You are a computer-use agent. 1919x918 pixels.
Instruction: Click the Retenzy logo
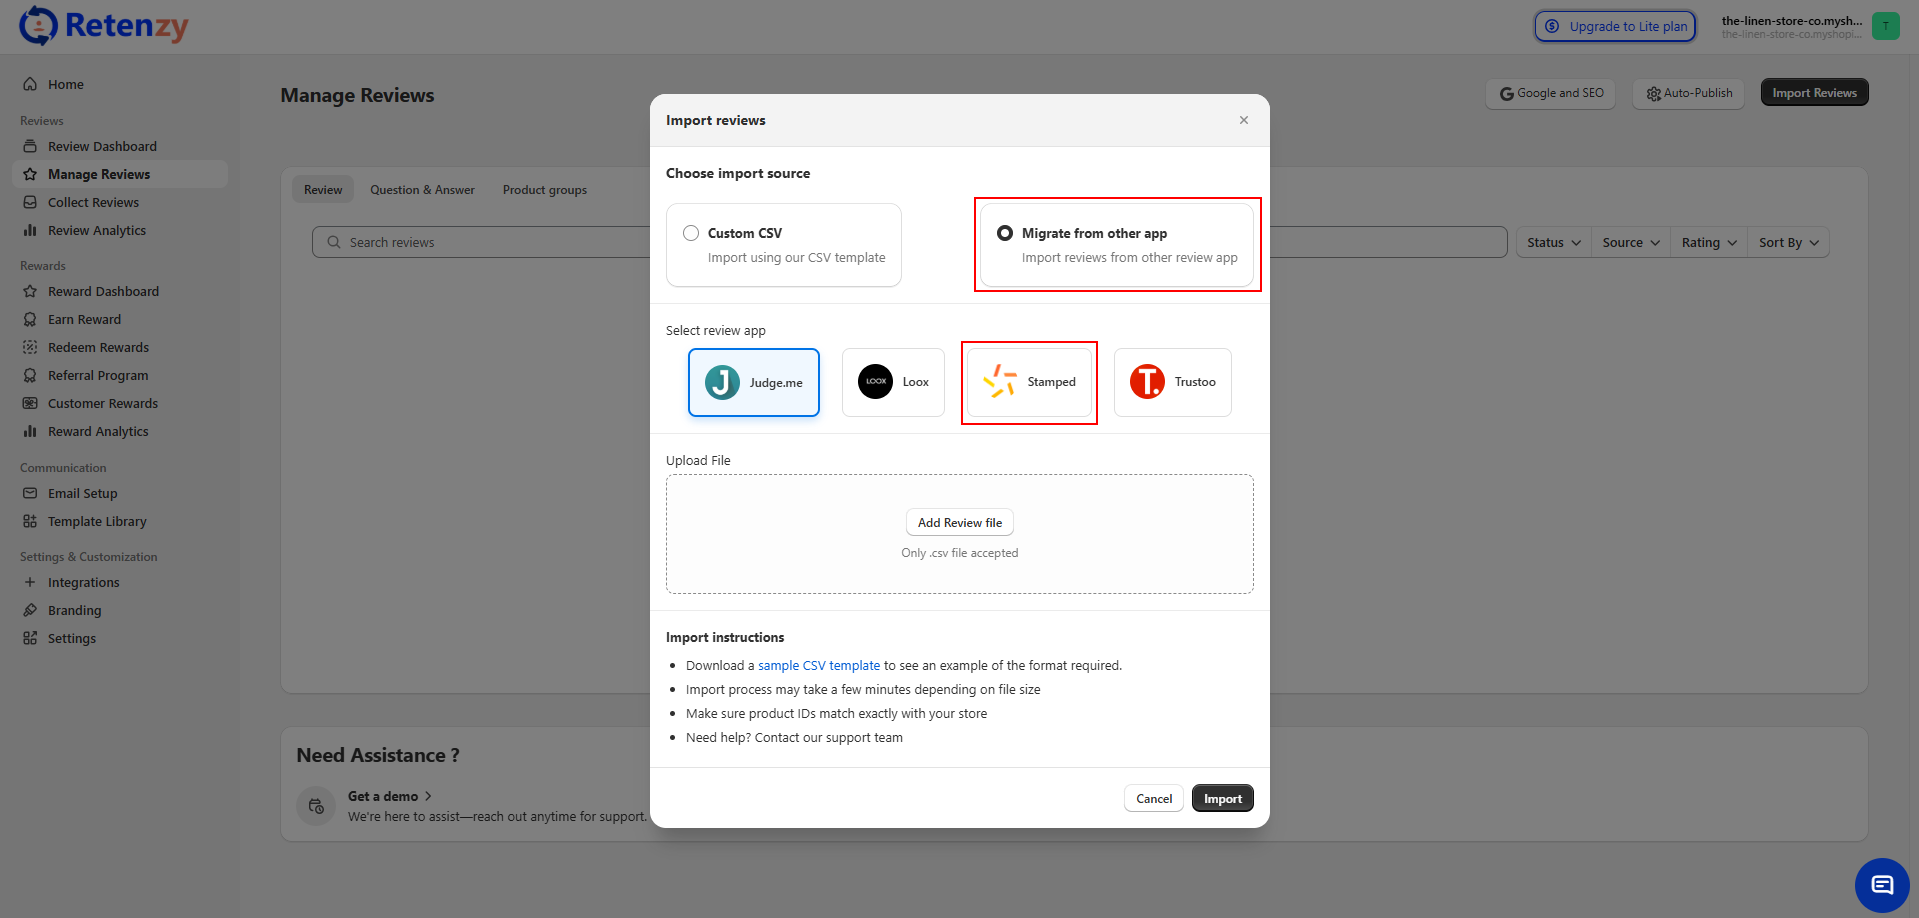point(104,26)
